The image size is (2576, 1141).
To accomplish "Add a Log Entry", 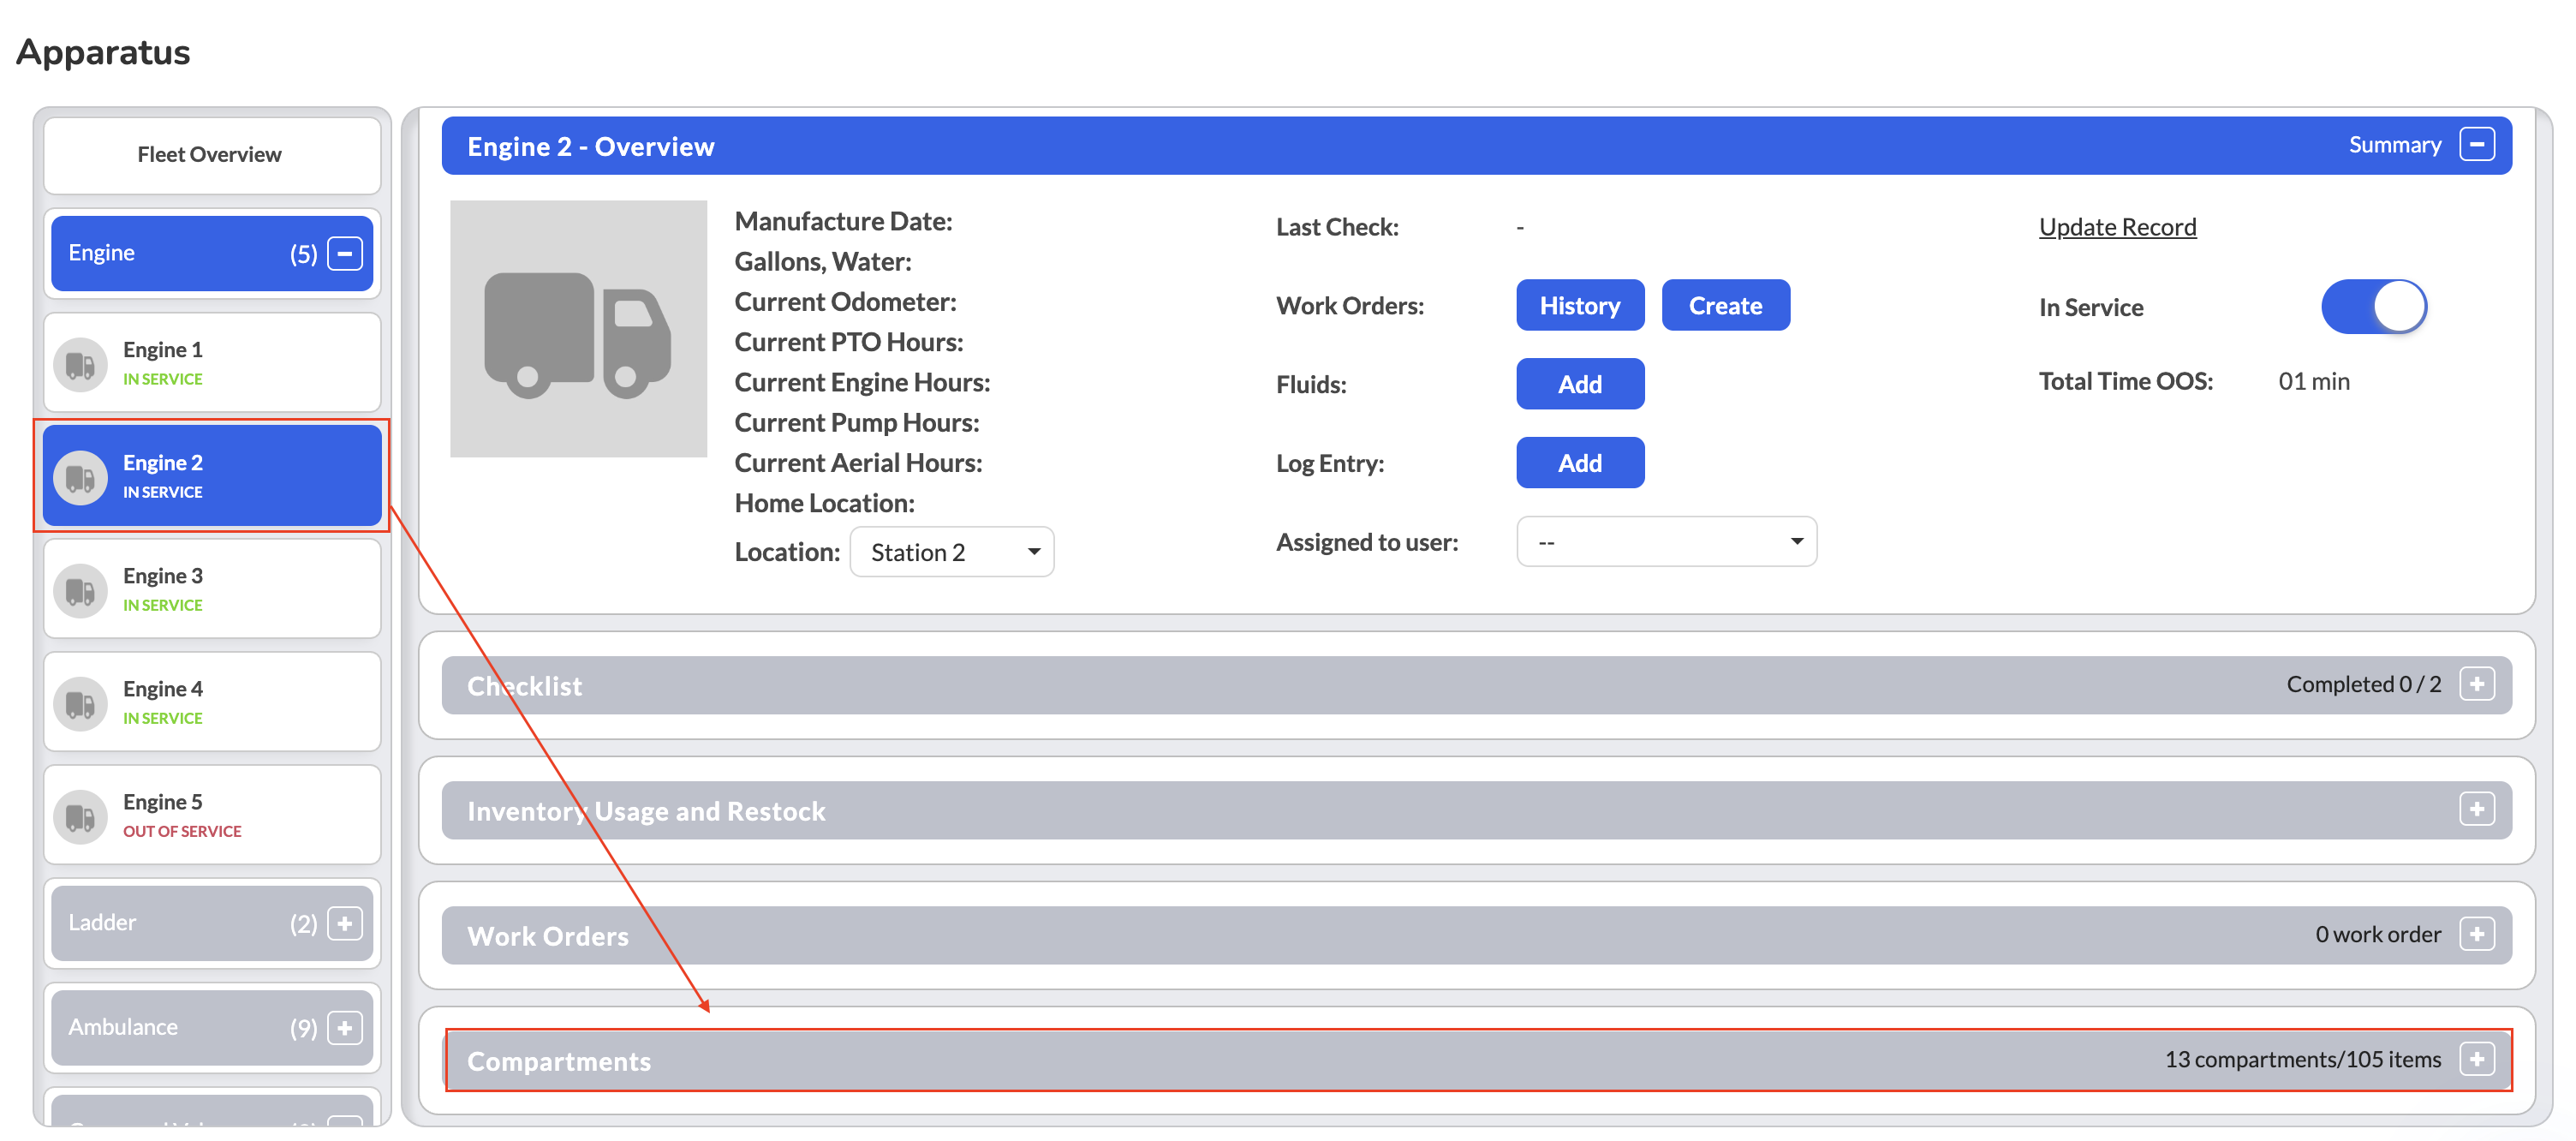I will coord(1580,463).
